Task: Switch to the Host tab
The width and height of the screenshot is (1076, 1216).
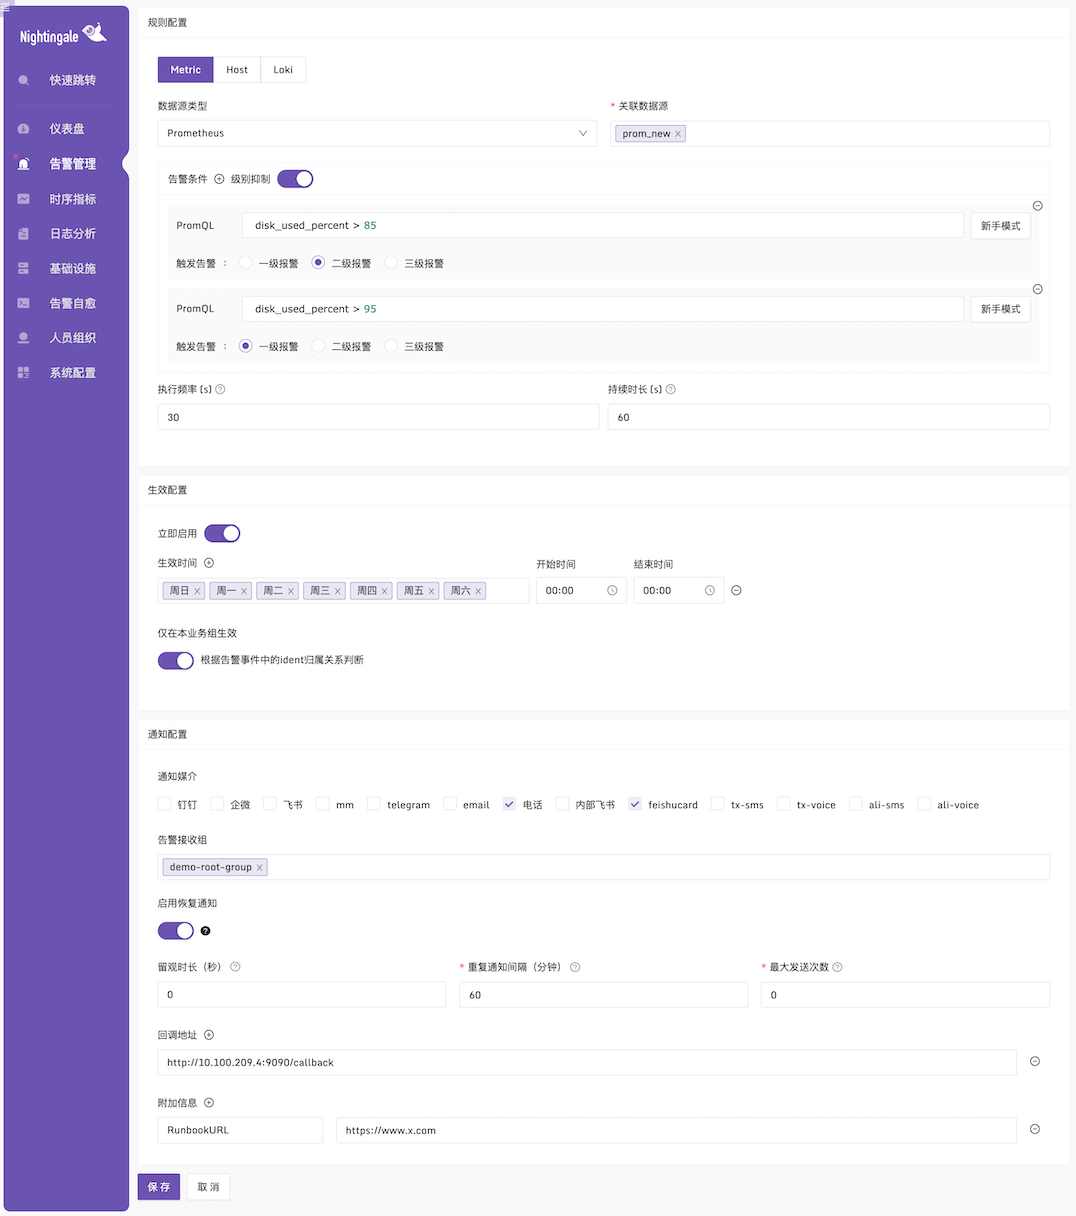Action: click(x=237, y=69)
